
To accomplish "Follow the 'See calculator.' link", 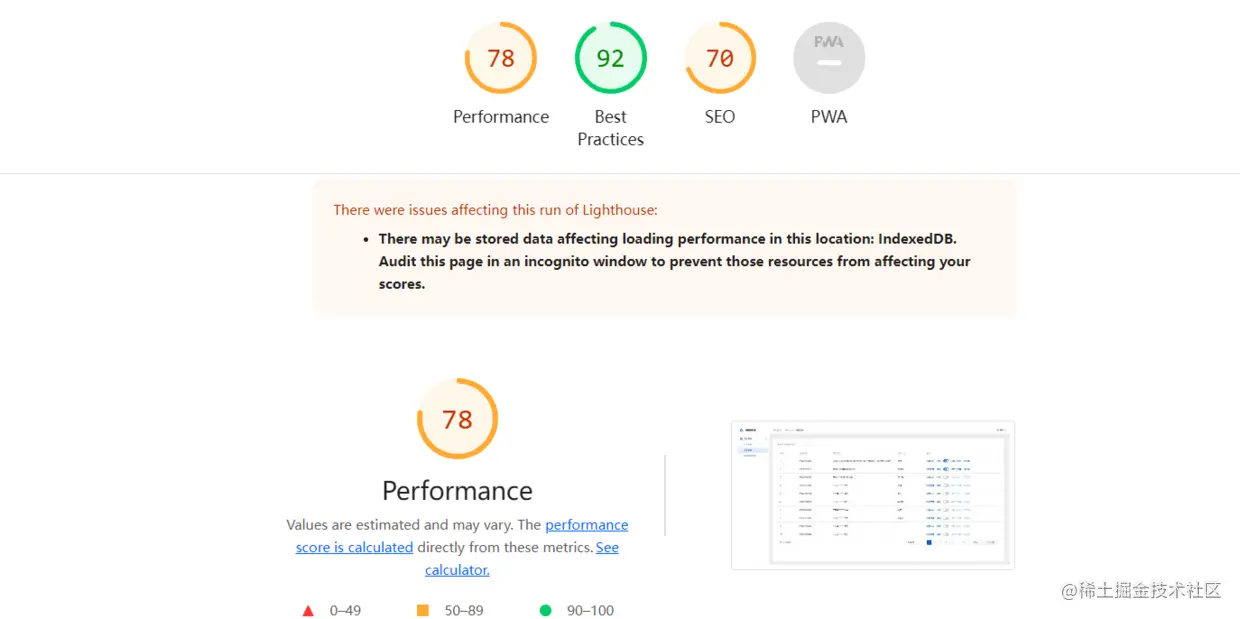I will coord(522,559).
